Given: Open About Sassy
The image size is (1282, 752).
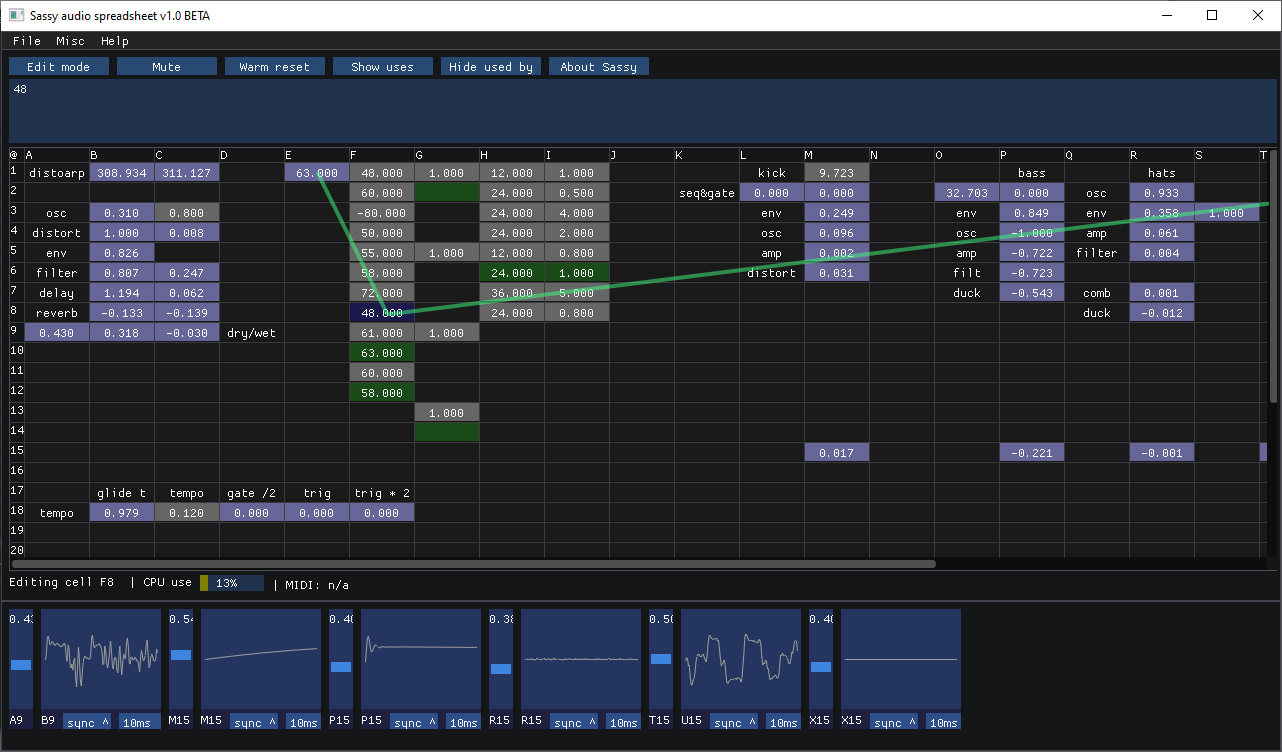Looking at the screenshot, I should tap(598, 66).
